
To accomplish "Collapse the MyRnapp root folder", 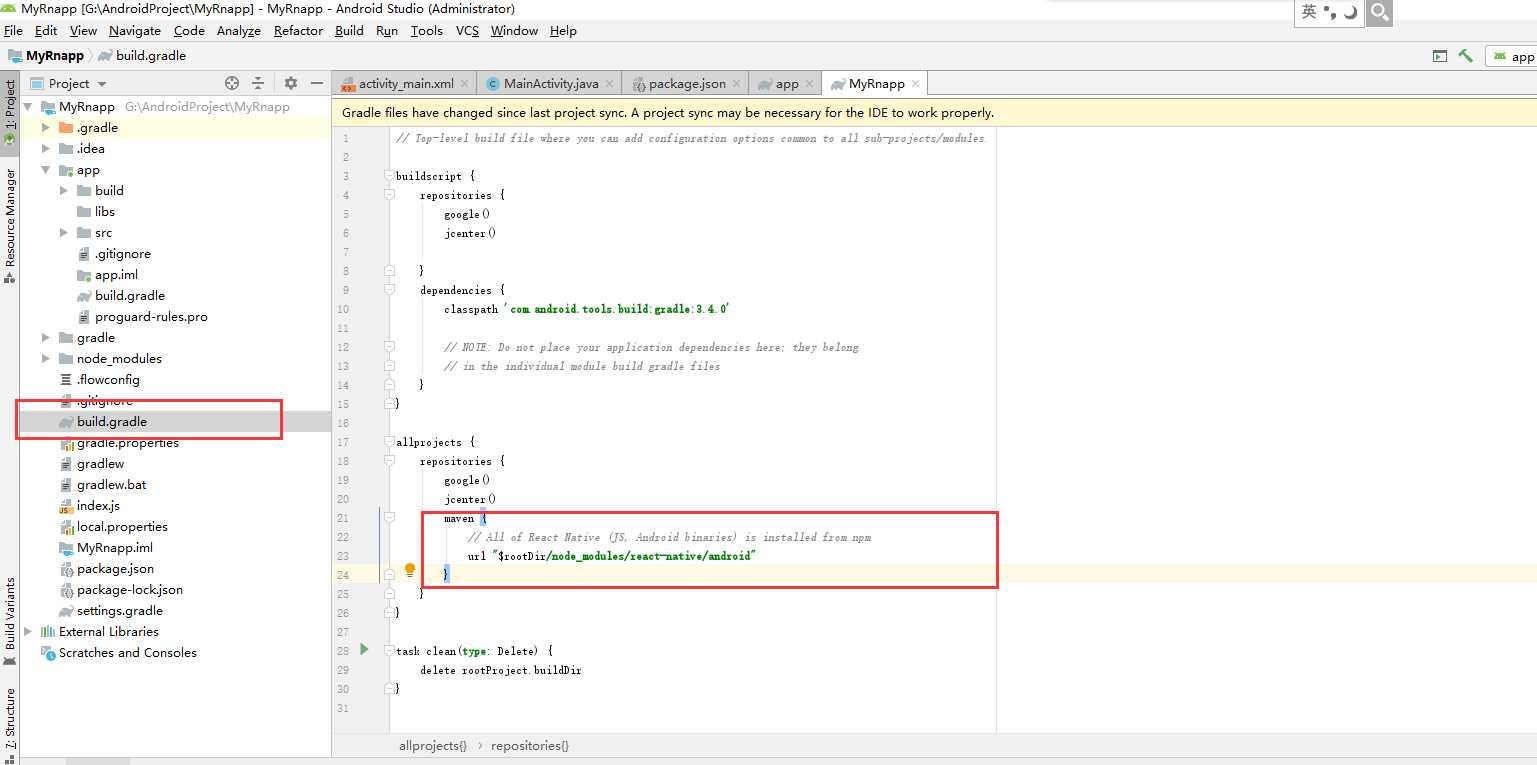I will pyautogui.click(x=28, y=106).
